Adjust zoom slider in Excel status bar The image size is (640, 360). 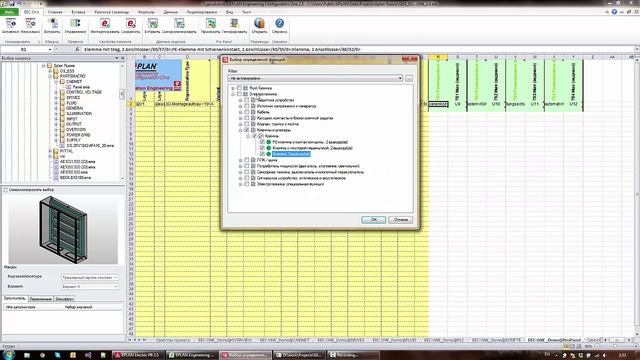coord(614,346)
